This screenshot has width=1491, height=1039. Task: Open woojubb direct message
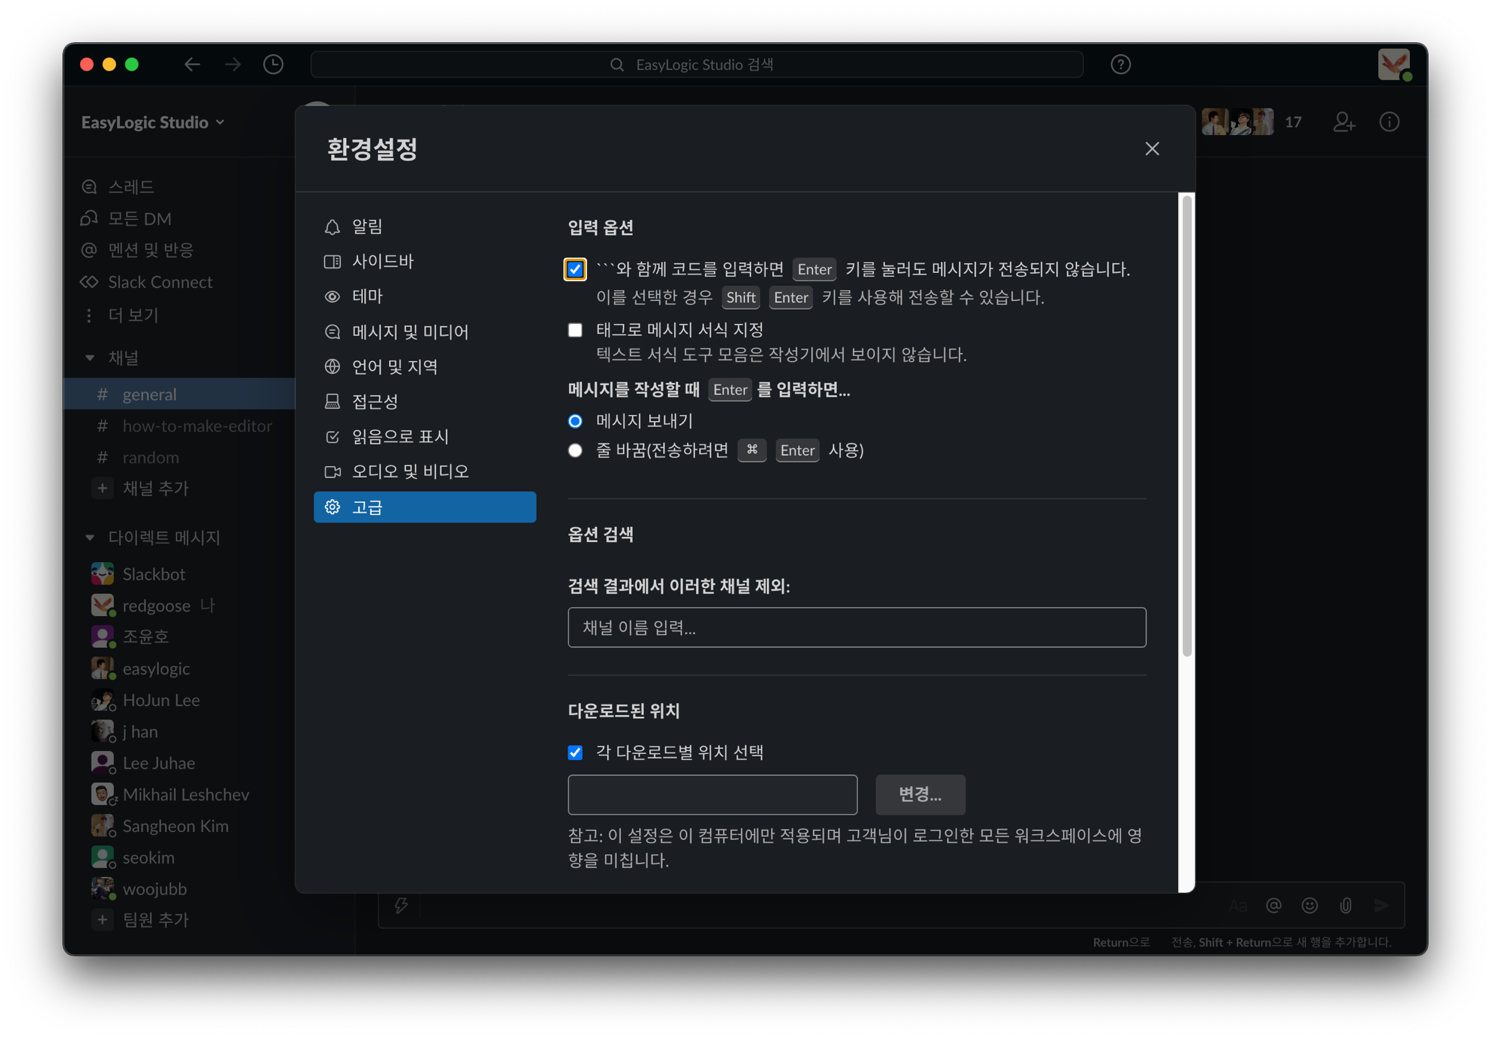[x=139, y=888]
